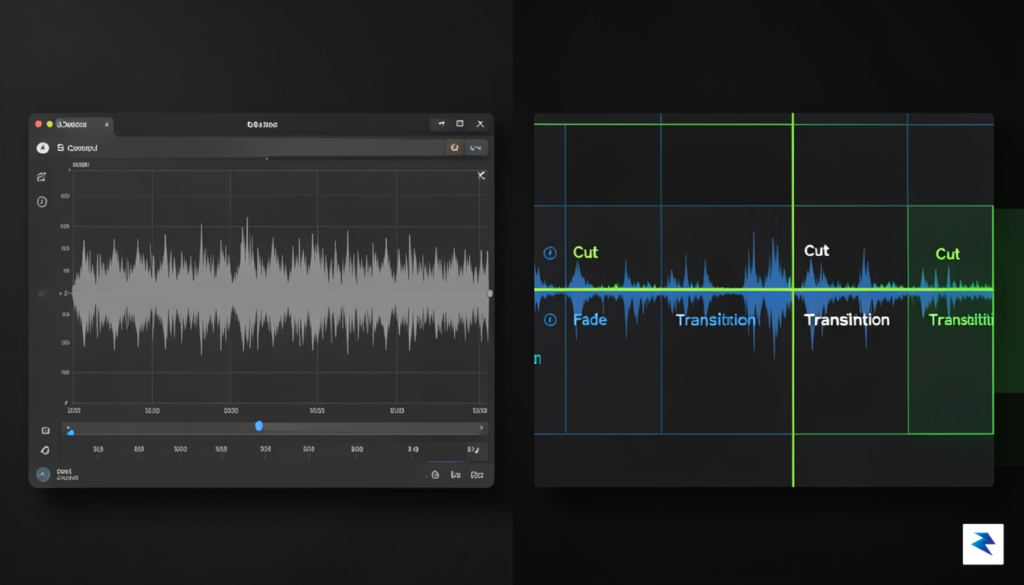This screenshot has width=1024, height=585.
Task: Click the rightmost icon in the footer
Action: coord(477,475)
